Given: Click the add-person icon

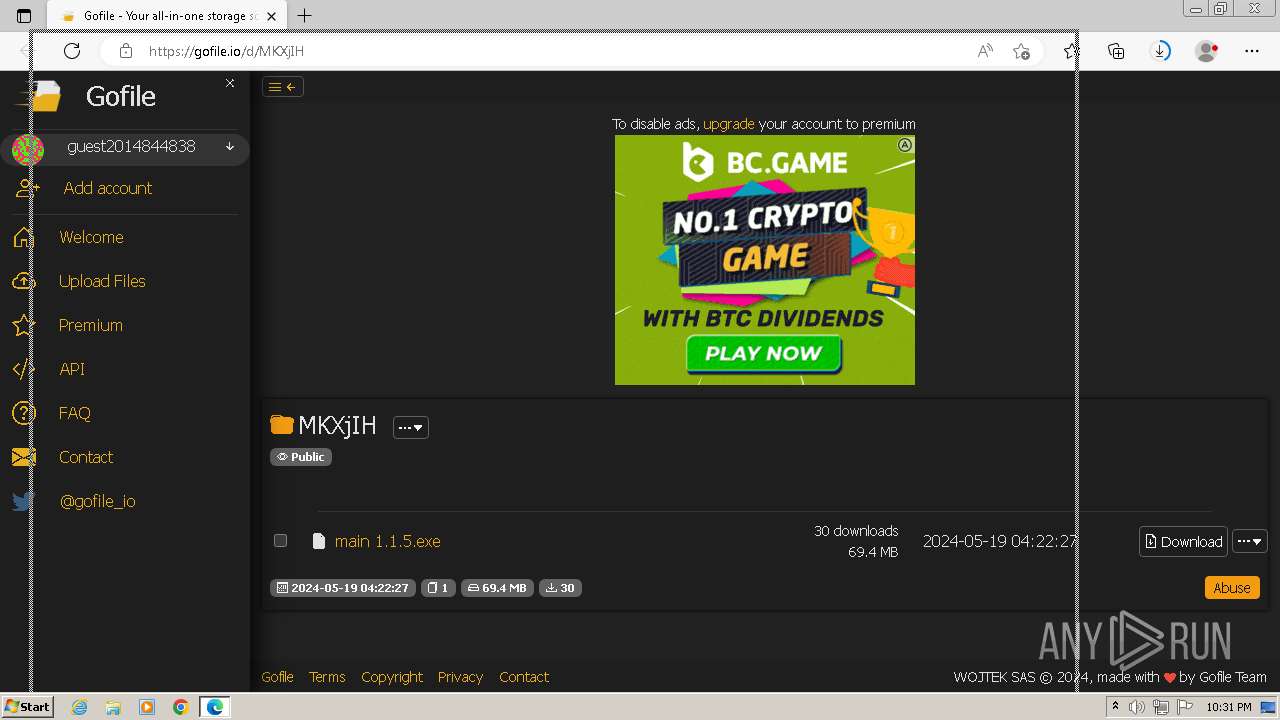Looking at the screenshot, I should pyautogui.click(x=28, y=188).
